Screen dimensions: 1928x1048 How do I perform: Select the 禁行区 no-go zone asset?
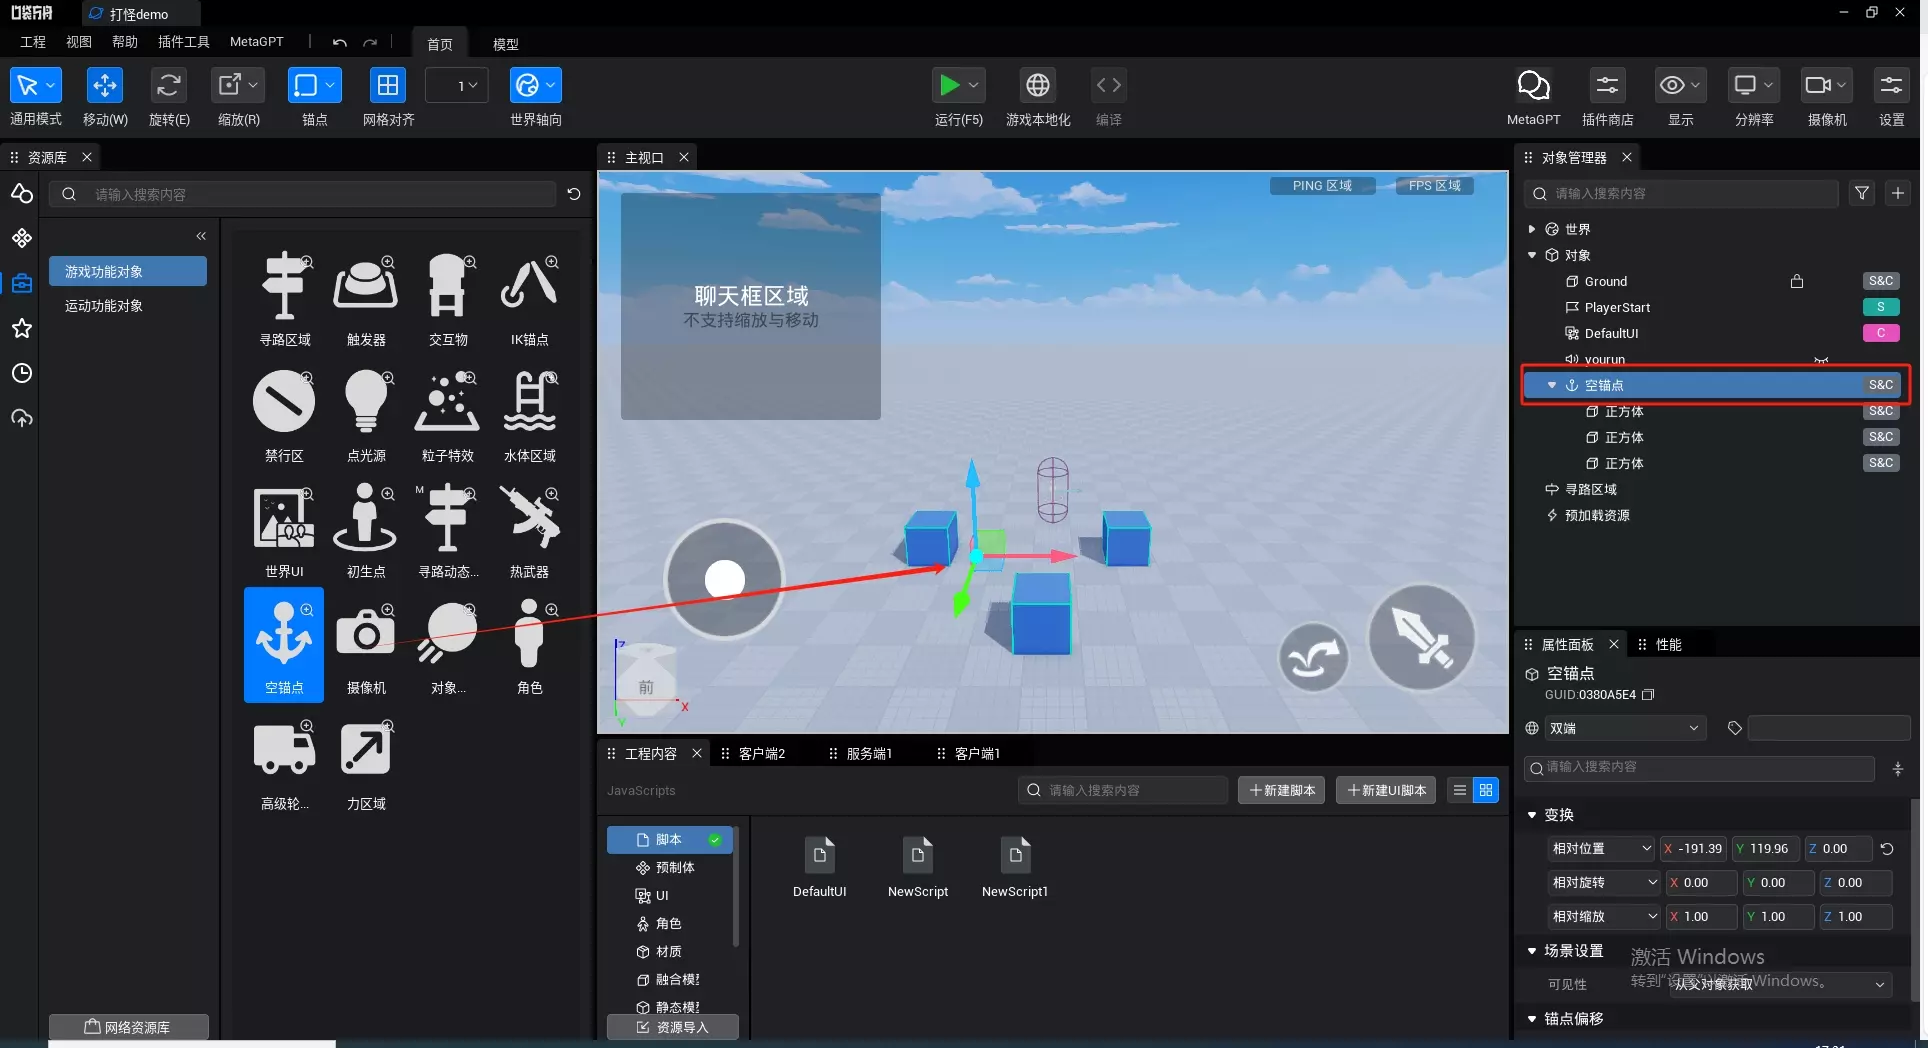pyautogui.click(x=285, y=414)
